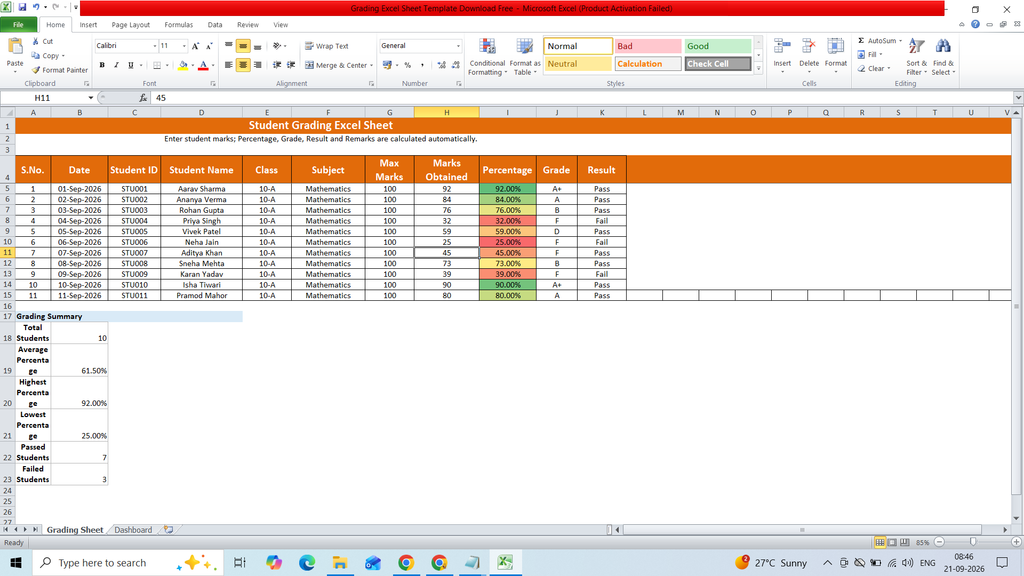Apply fill color using paint bucket icon
The width and height of the screenshot is (1024, 576).
click(x=183, y=65)
